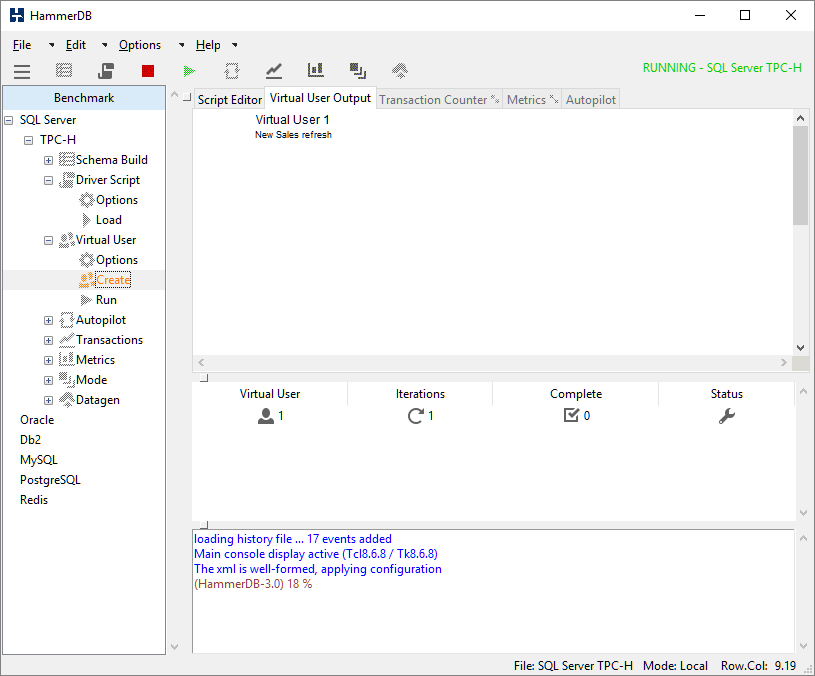The height and width of the screenshot is (676, 815).
Task: Click the output pane vertical scrollbar thumb
Action: [800, 176]
